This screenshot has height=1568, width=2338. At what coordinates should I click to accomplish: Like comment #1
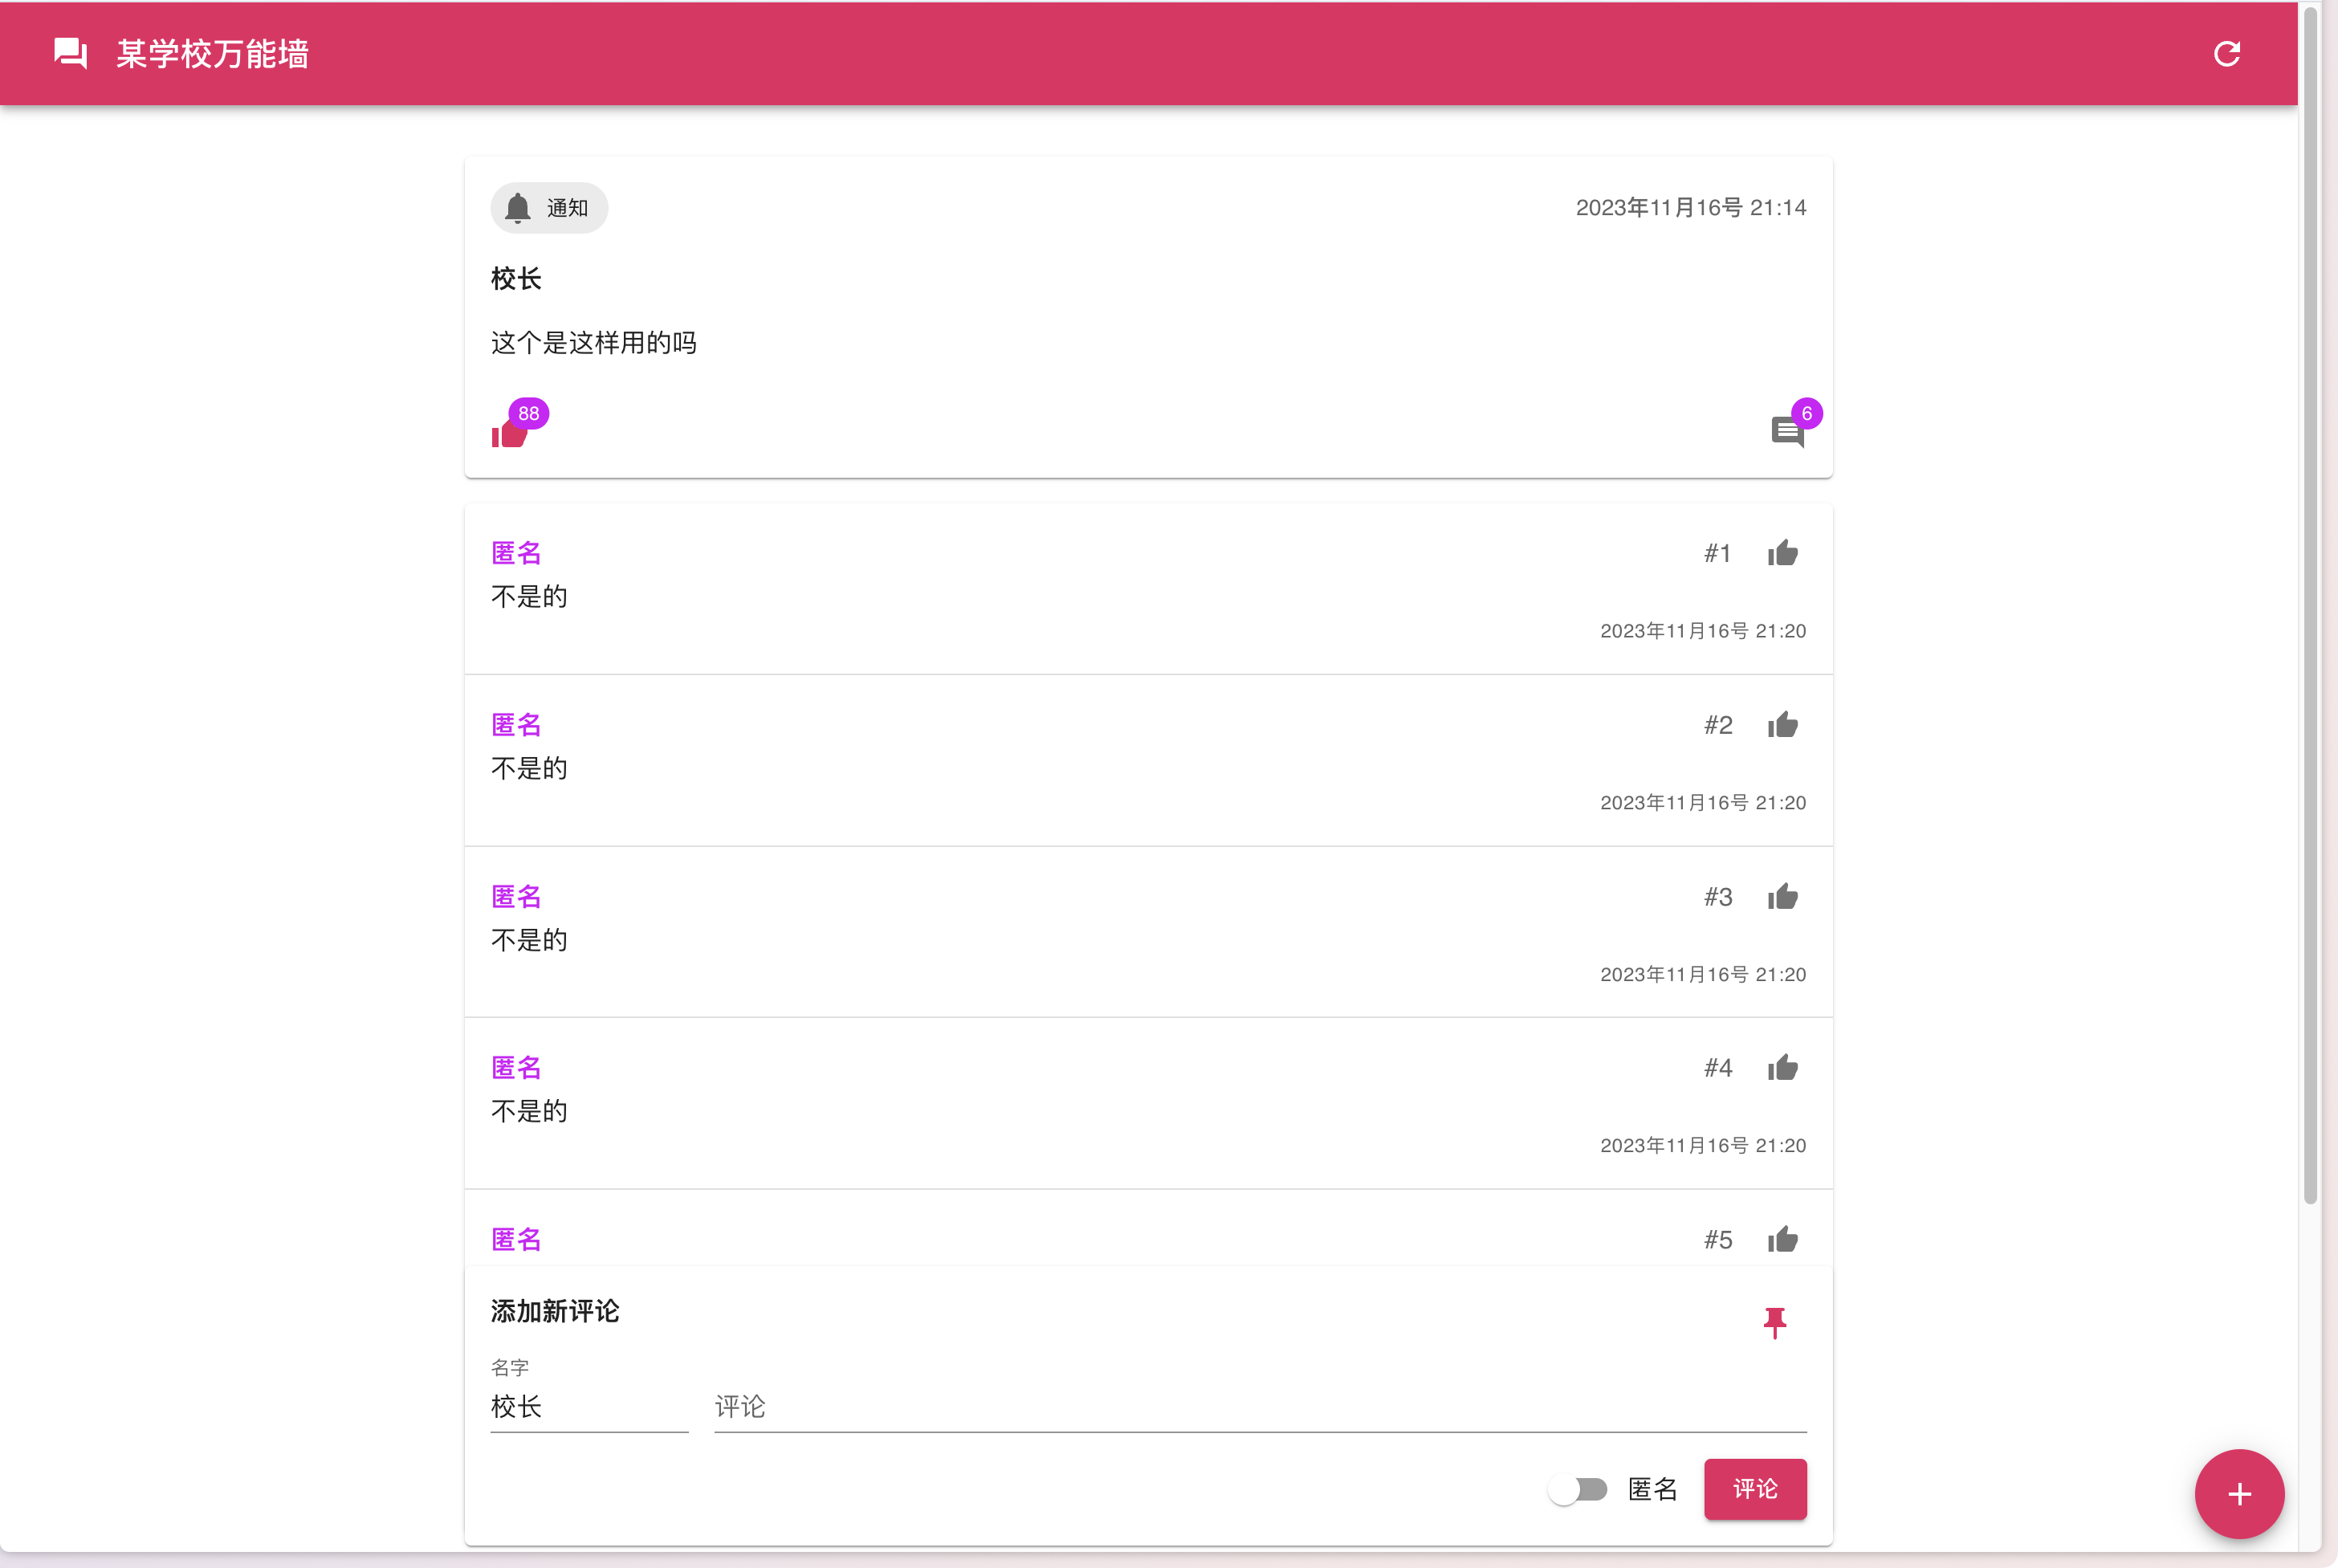tap(1782, 553)
